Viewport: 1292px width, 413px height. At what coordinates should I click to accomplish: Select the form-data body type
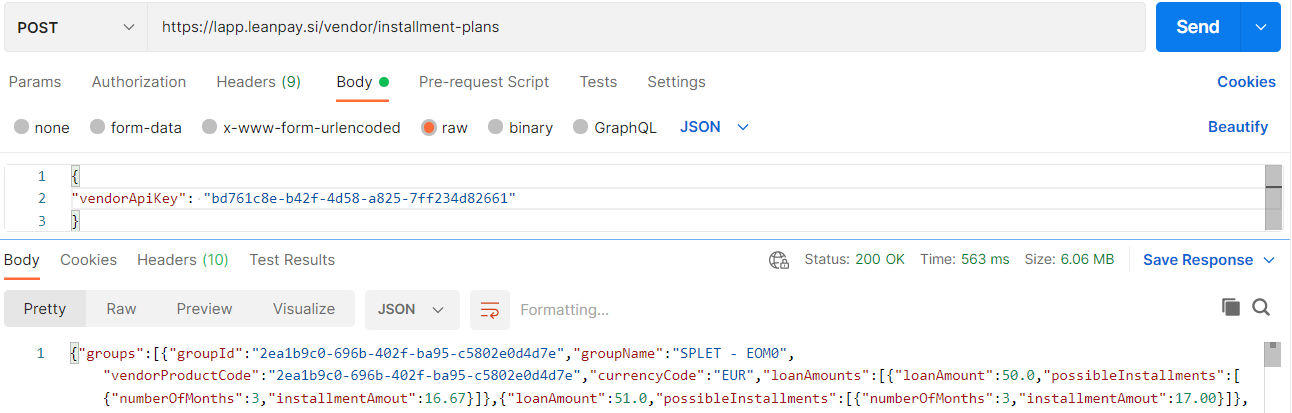point(136,127)
